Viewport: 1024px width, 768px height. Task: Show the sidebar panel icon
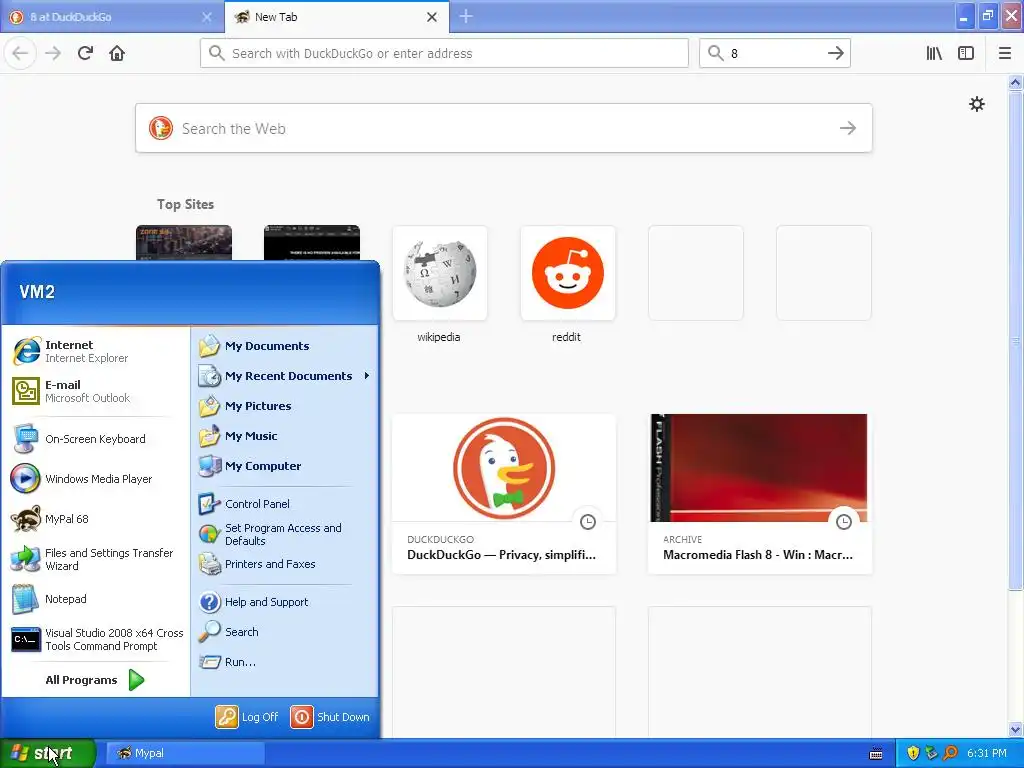(x=966, y=53)
